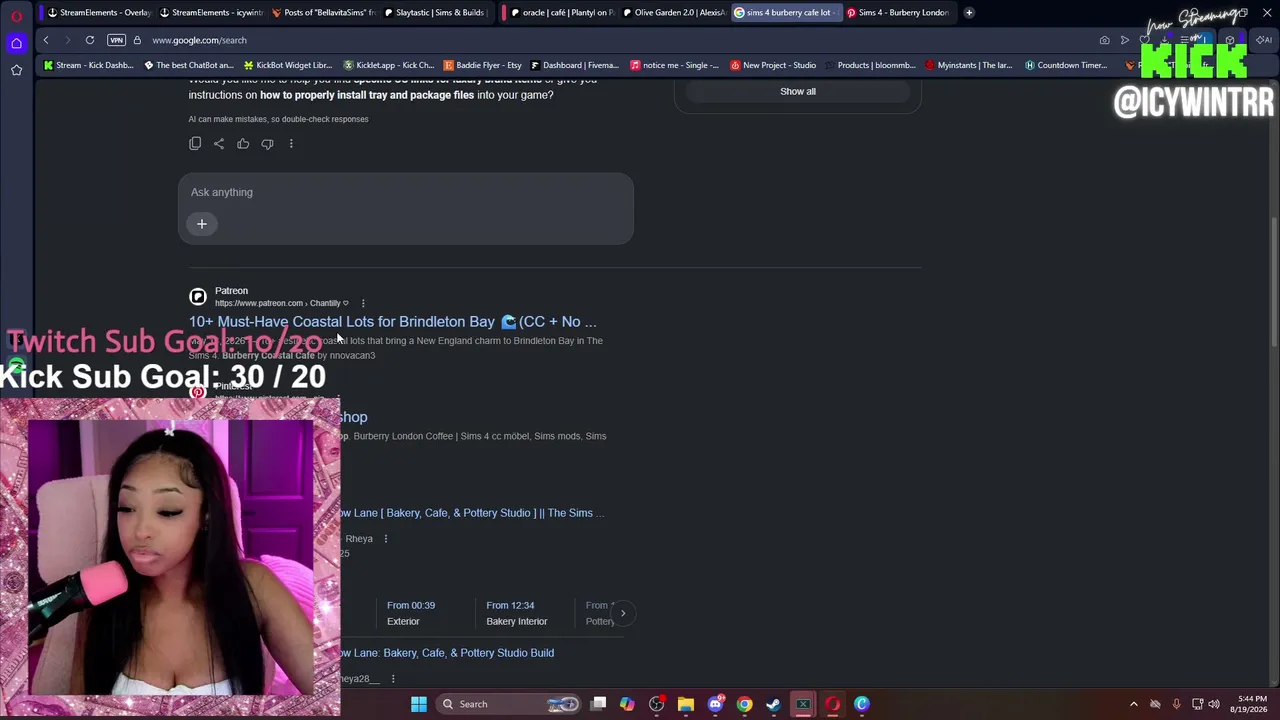The image size is (1280, 720).
Task: Open File Explorer from the taskbar
Action: [x=686, y=704]
